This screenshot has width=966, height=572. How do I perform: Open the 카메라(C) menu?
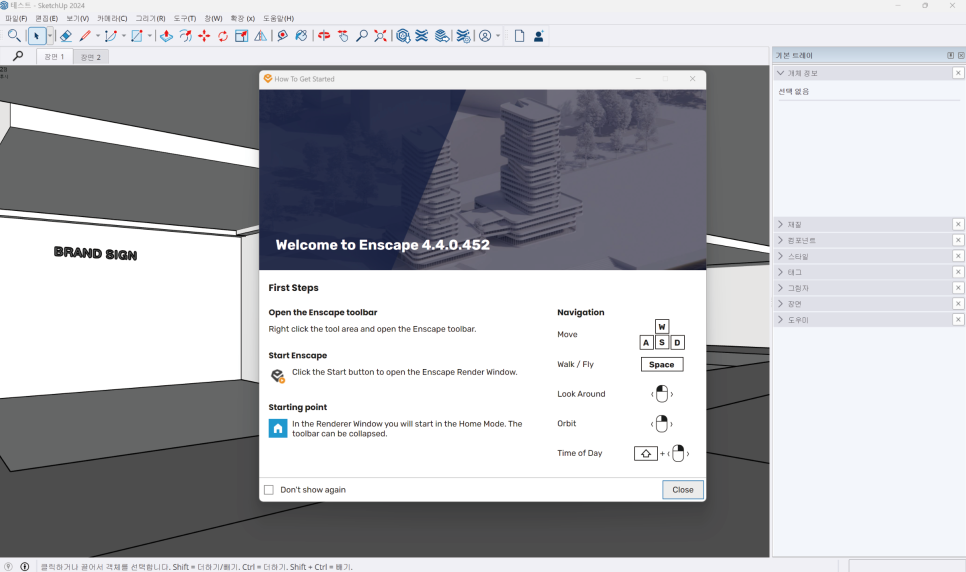pos(112,18)
